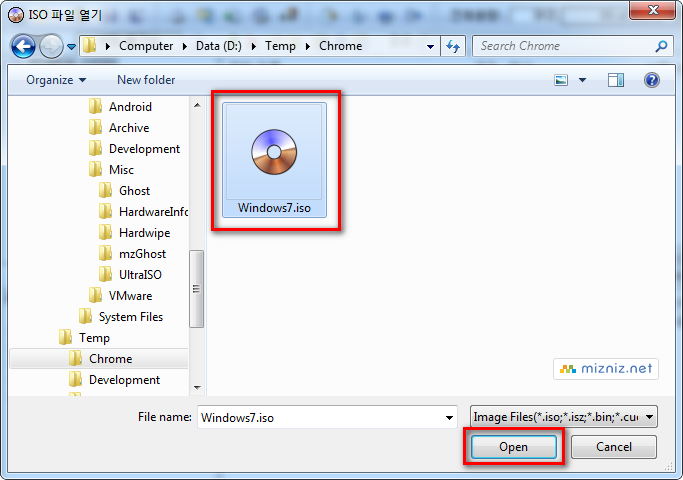Click the tree pane scroll down arrow

coord(197,387)
